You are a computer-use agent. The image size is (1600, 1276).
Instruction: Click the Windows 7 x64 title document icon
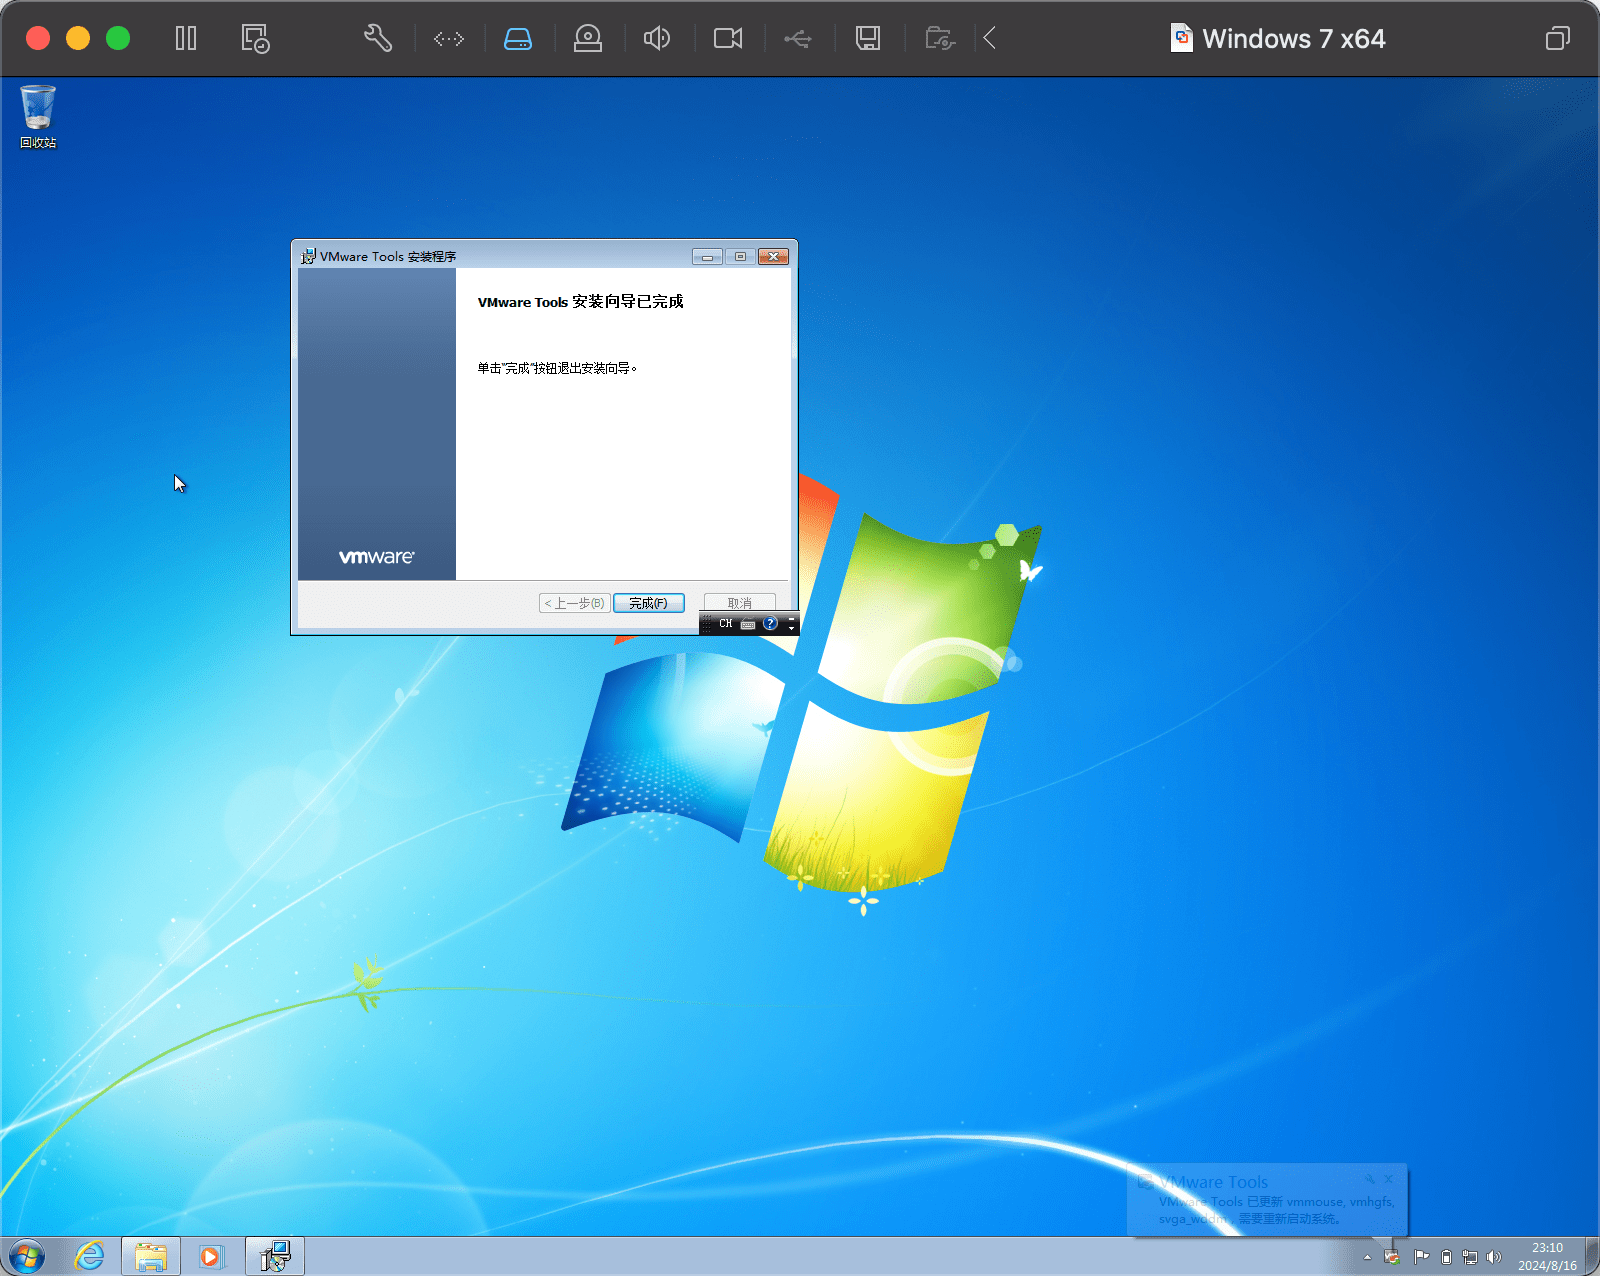pyautogui.click(x=1182, y=38)
